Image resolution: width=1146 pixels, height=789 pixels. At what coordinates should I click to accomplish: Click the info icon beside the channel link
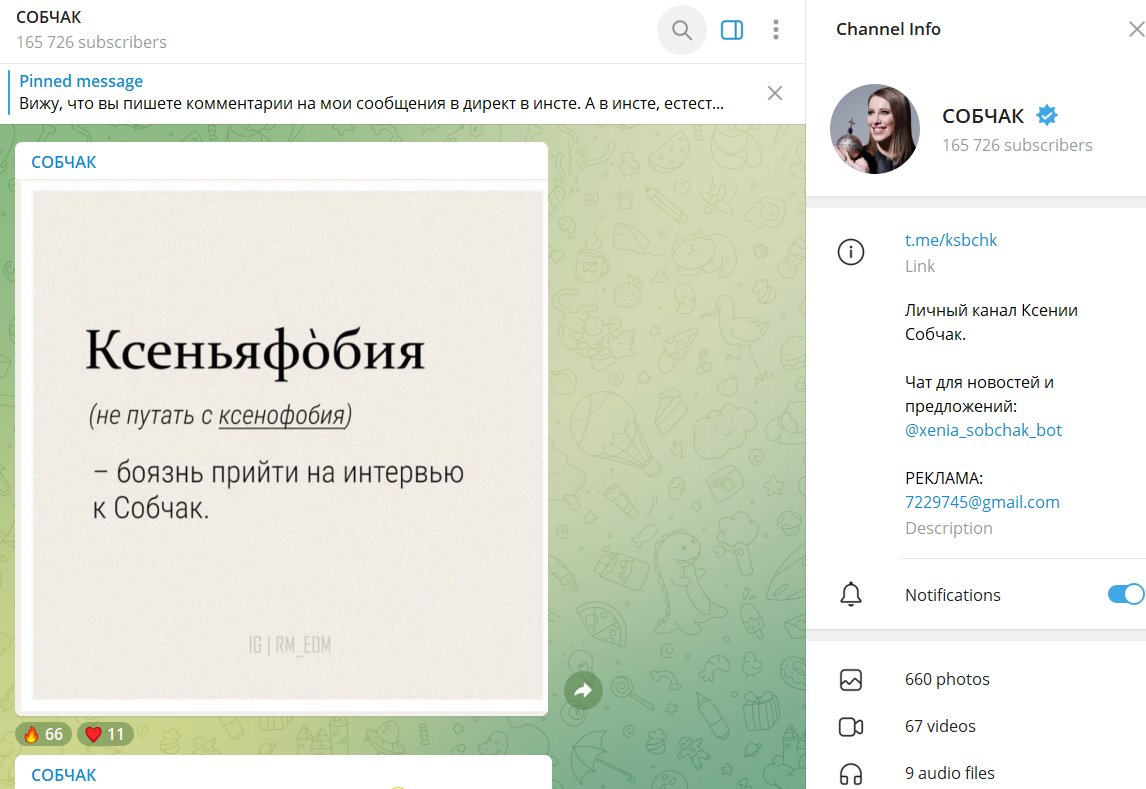pos(851,252)
